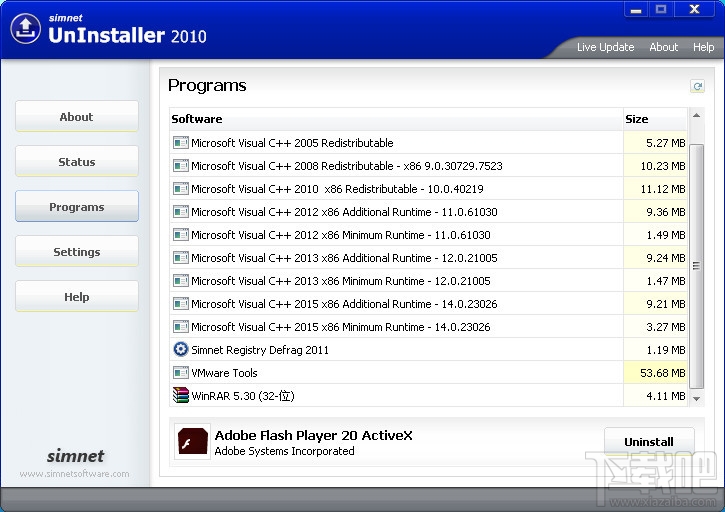Switch to Programs sidebar section
Viewport: 725px width, 512px height.
point(77,206)
